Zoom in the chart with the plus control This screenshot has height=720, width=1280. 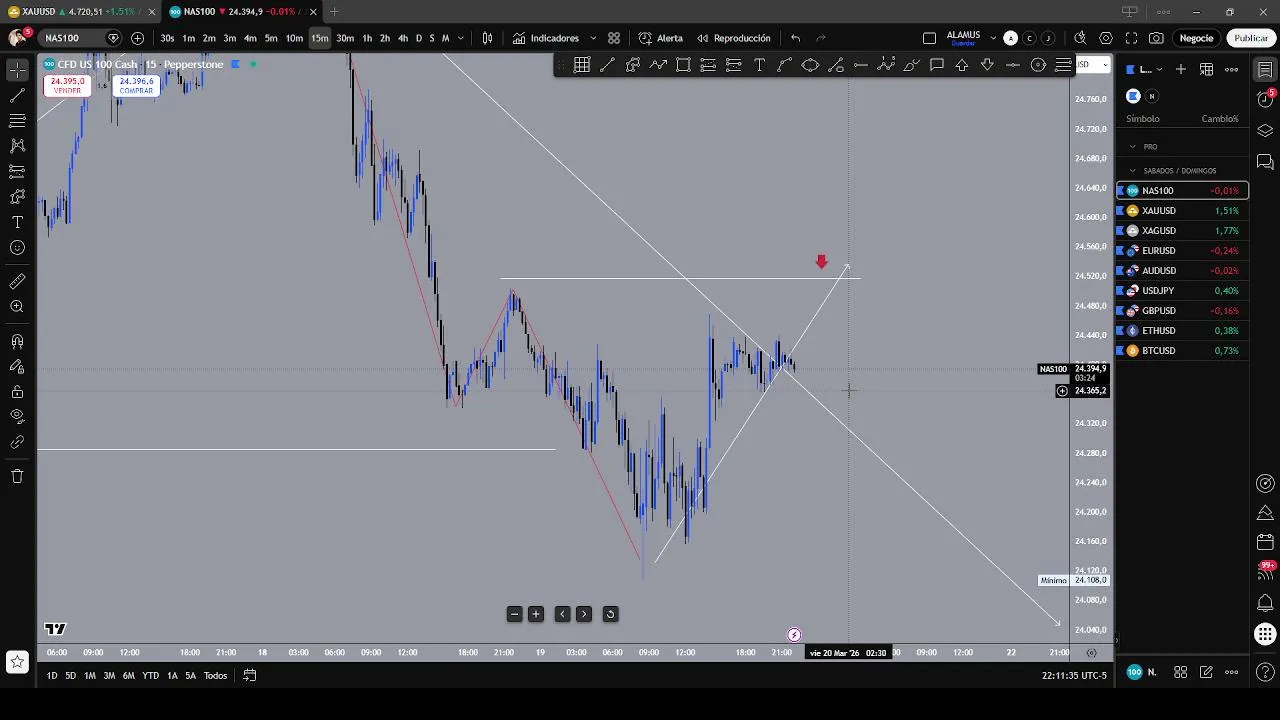click(x=536, y=614)
